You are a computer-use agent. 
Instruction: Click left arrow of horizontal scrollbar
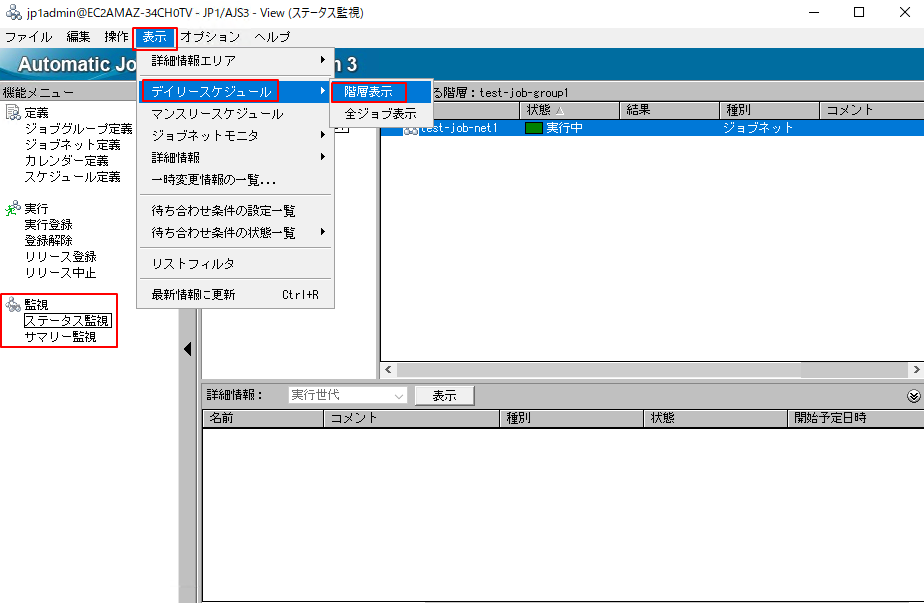coord(388,370)
